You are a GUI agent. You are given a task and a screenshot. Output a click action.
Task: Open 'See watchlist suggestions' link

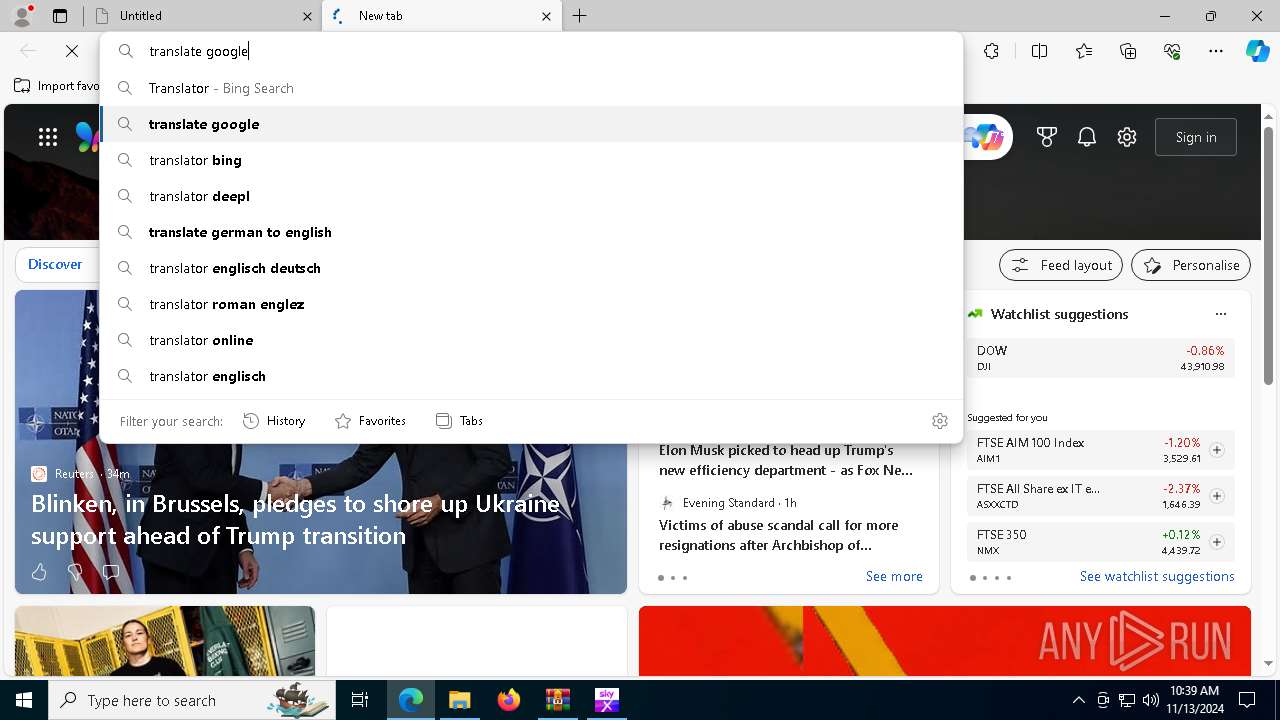tap(1157, 576)
